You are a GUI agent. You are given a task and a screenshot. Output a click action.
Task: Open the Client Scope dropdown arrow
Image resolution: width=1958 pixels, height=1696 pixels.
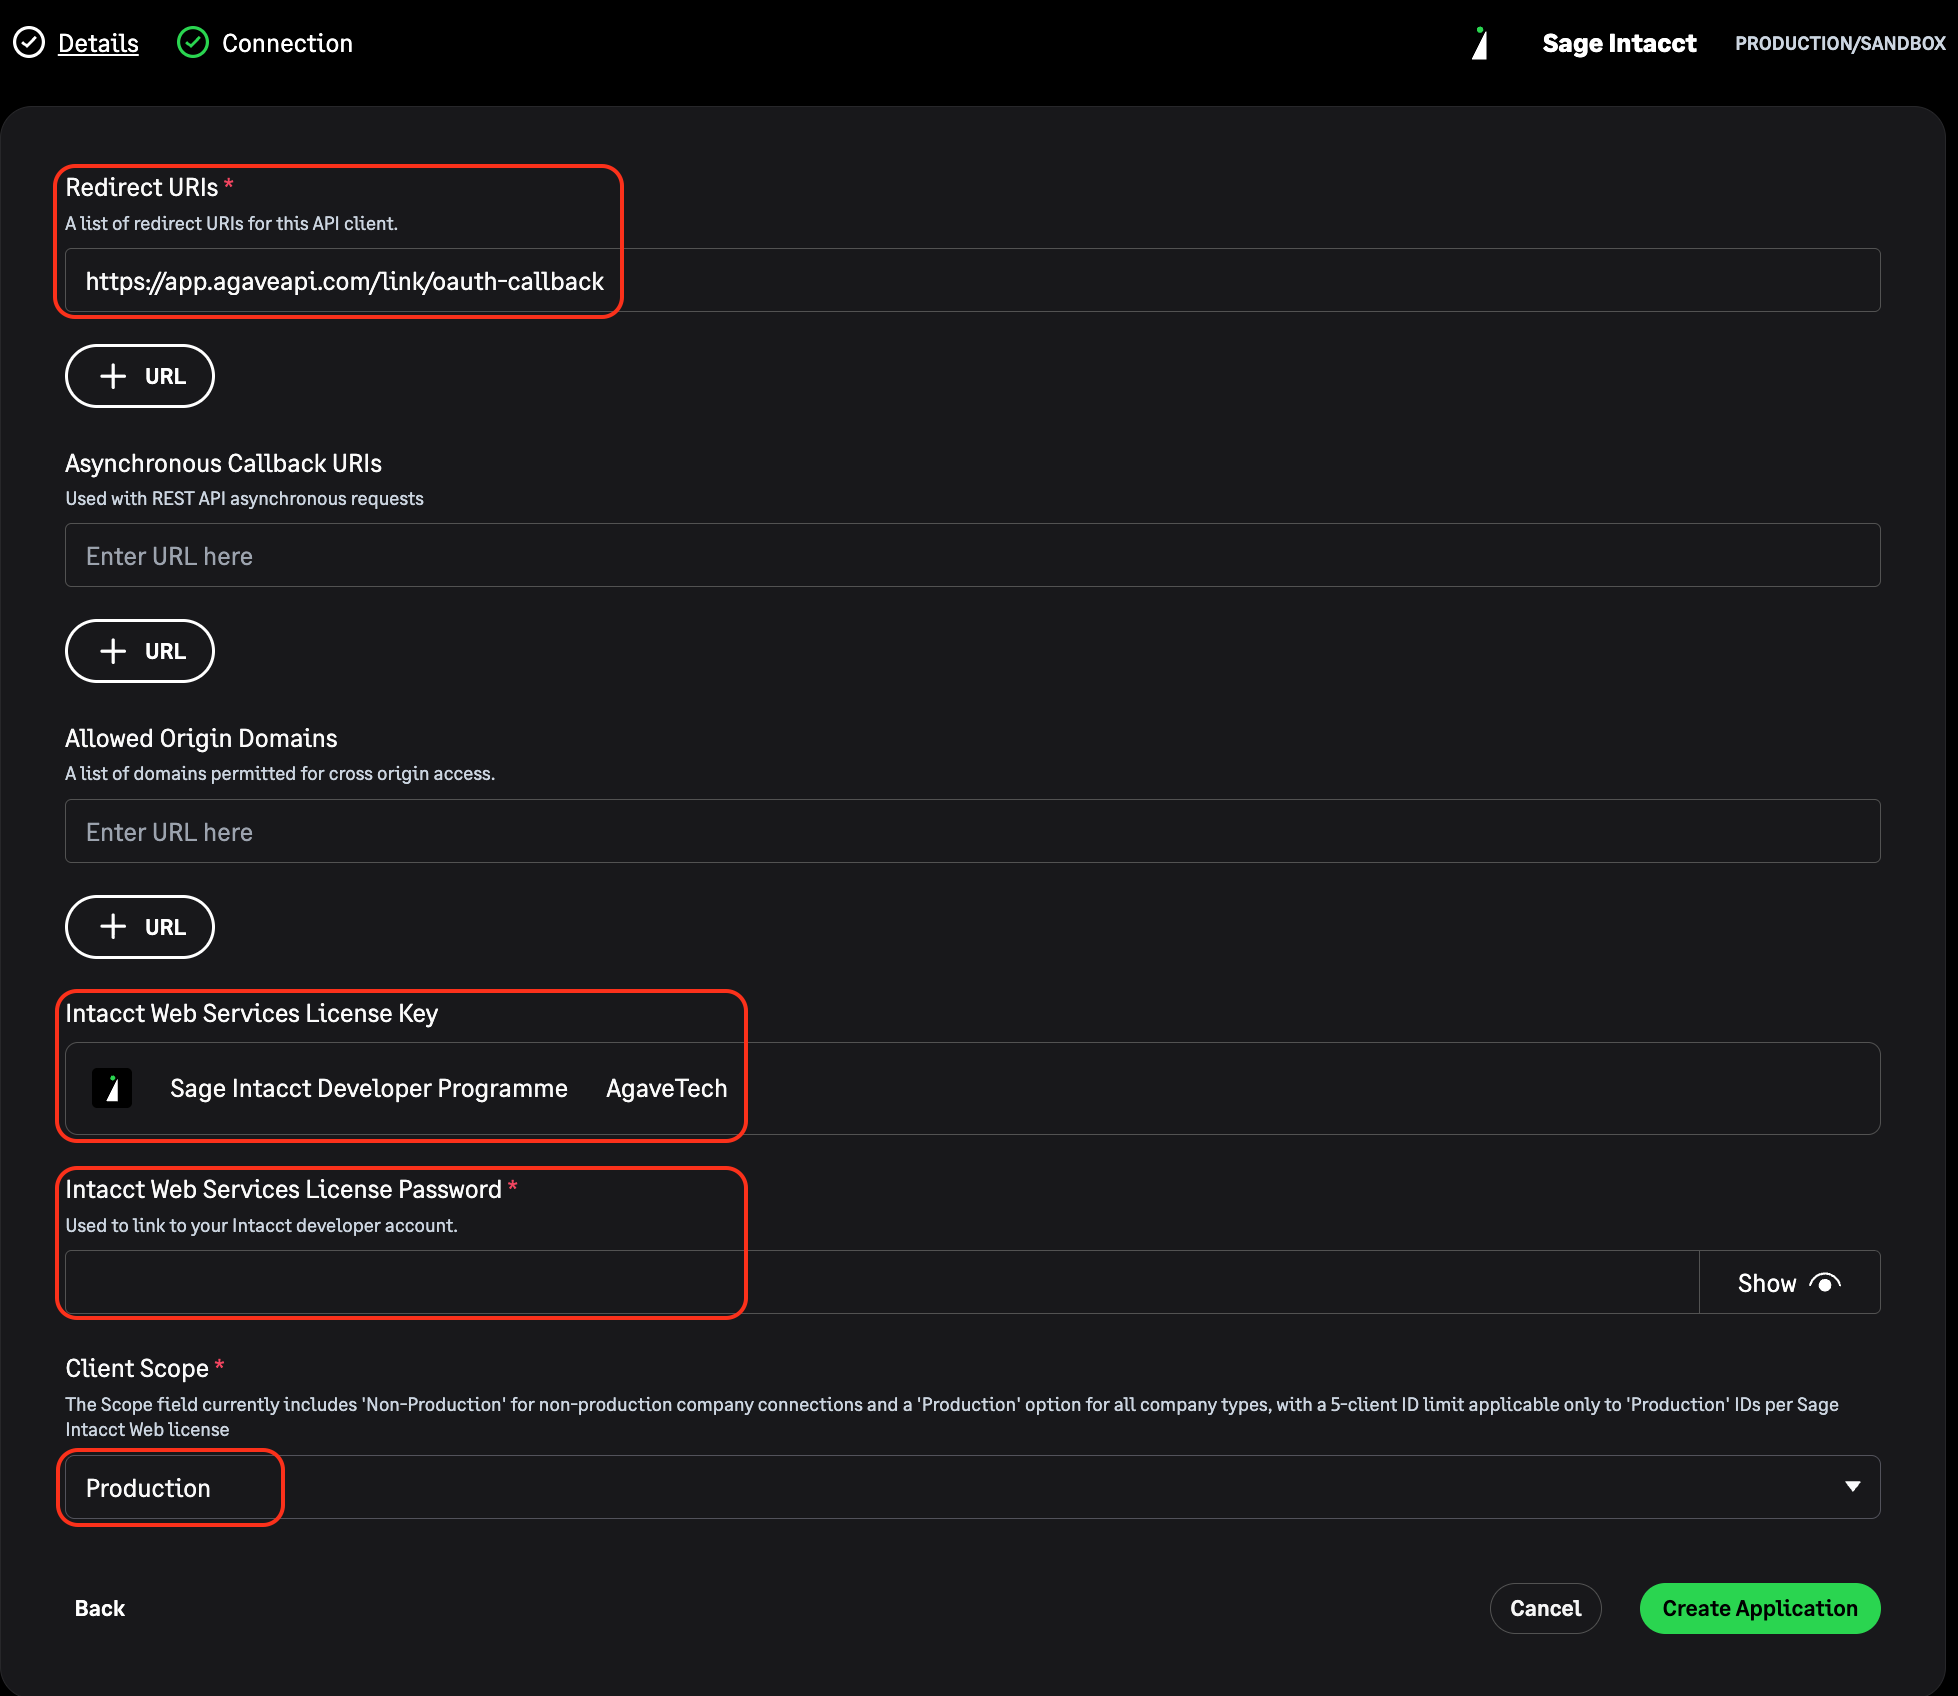coord(1853,1487)
